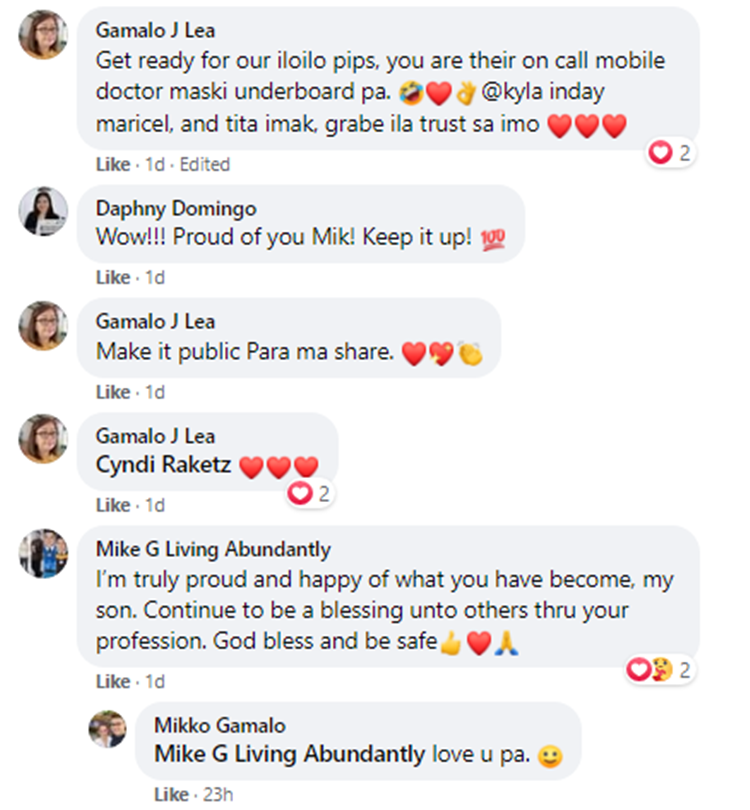
Task: Click Mike G Living Abundantly's avatar
Action: coord(43,553)
